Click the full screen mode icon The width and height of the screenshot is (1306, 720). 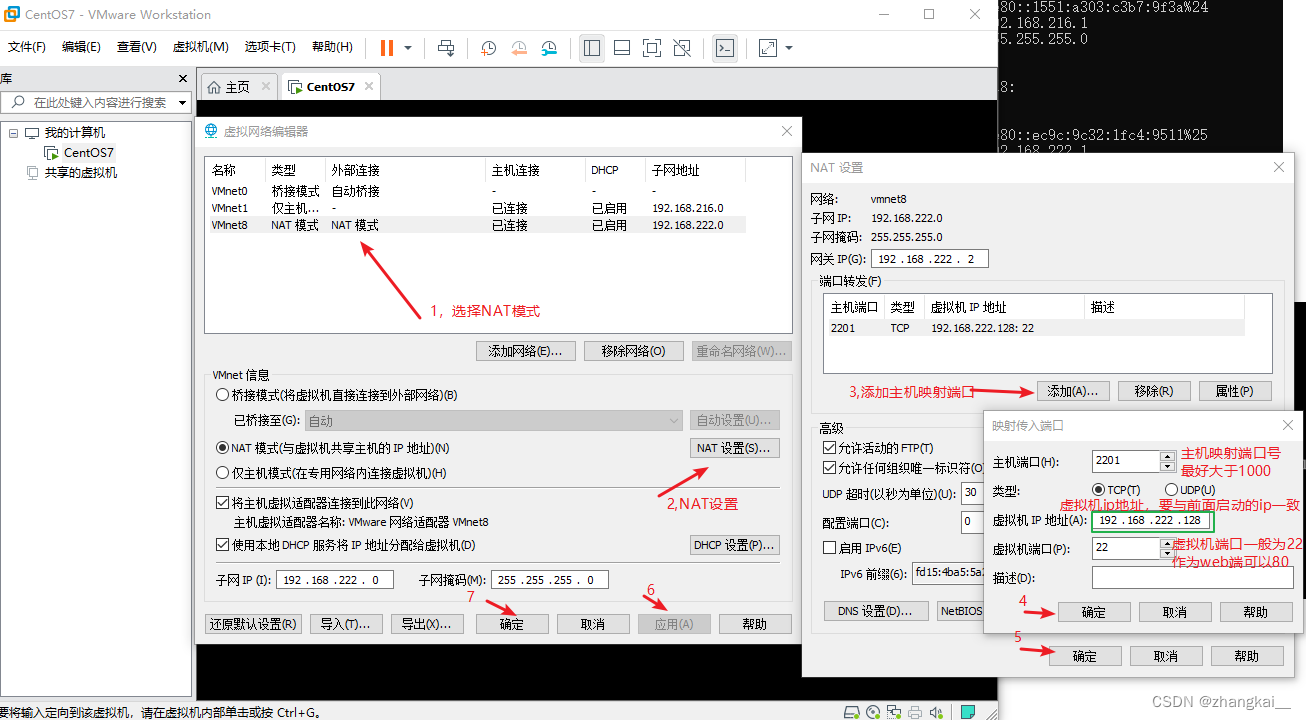(652, 47)
